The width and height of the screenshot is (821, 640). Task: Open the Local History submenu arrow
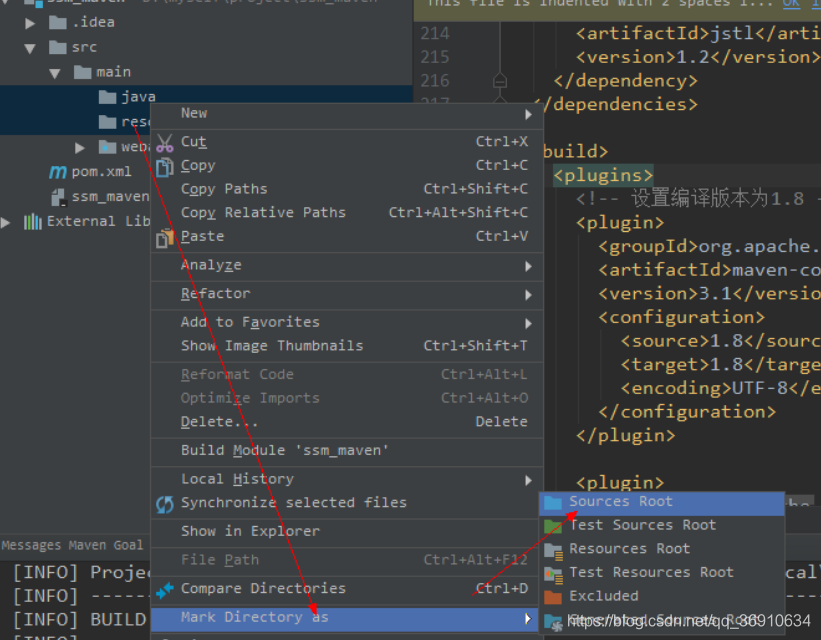(x=528, y=480)
